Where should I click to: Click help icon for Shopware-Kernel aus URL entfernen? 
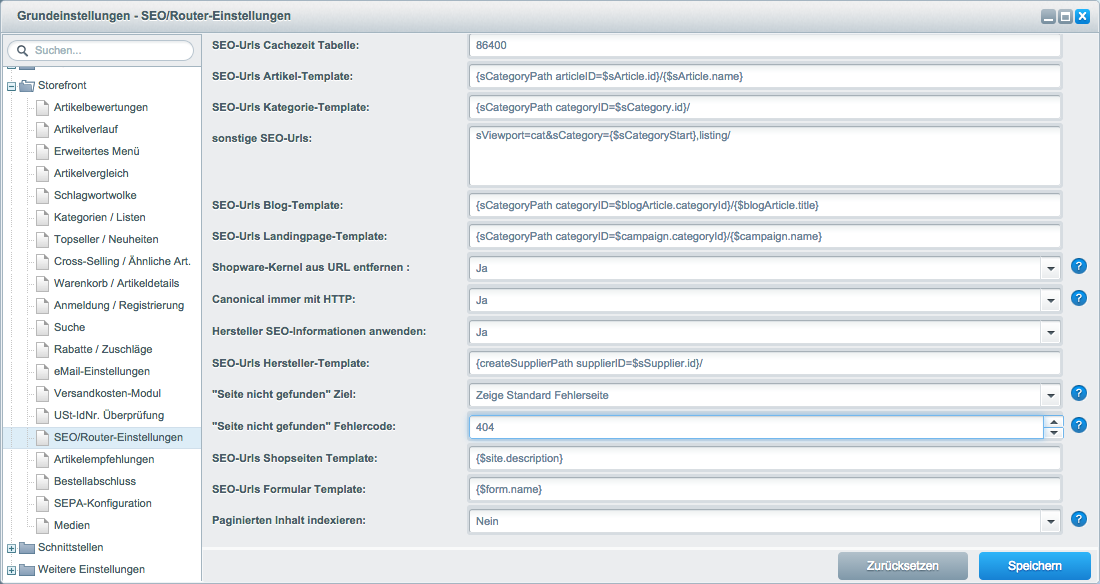point(1078,266)
